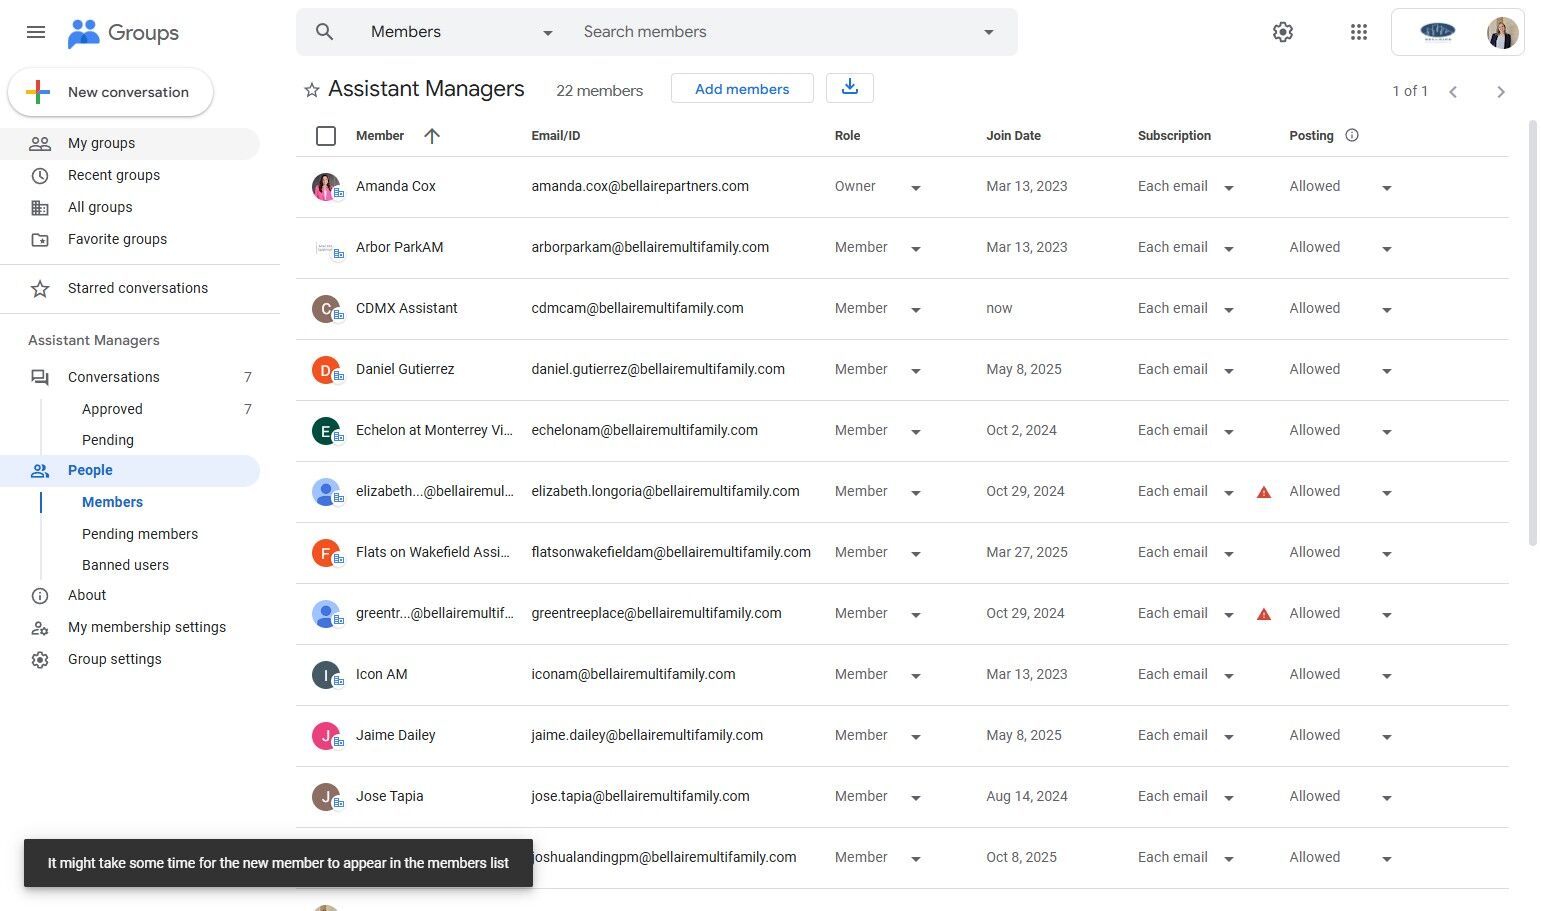The image size is (1541, 911).
Task: Toggle the select all members checkbox
Action: tap(326, 136)
